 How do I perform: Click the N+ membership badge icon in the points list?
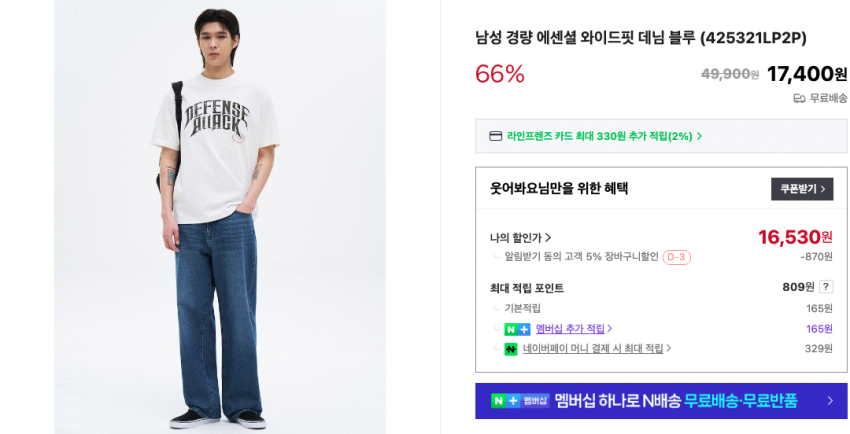pyautogui.click(x=517, y=329)
